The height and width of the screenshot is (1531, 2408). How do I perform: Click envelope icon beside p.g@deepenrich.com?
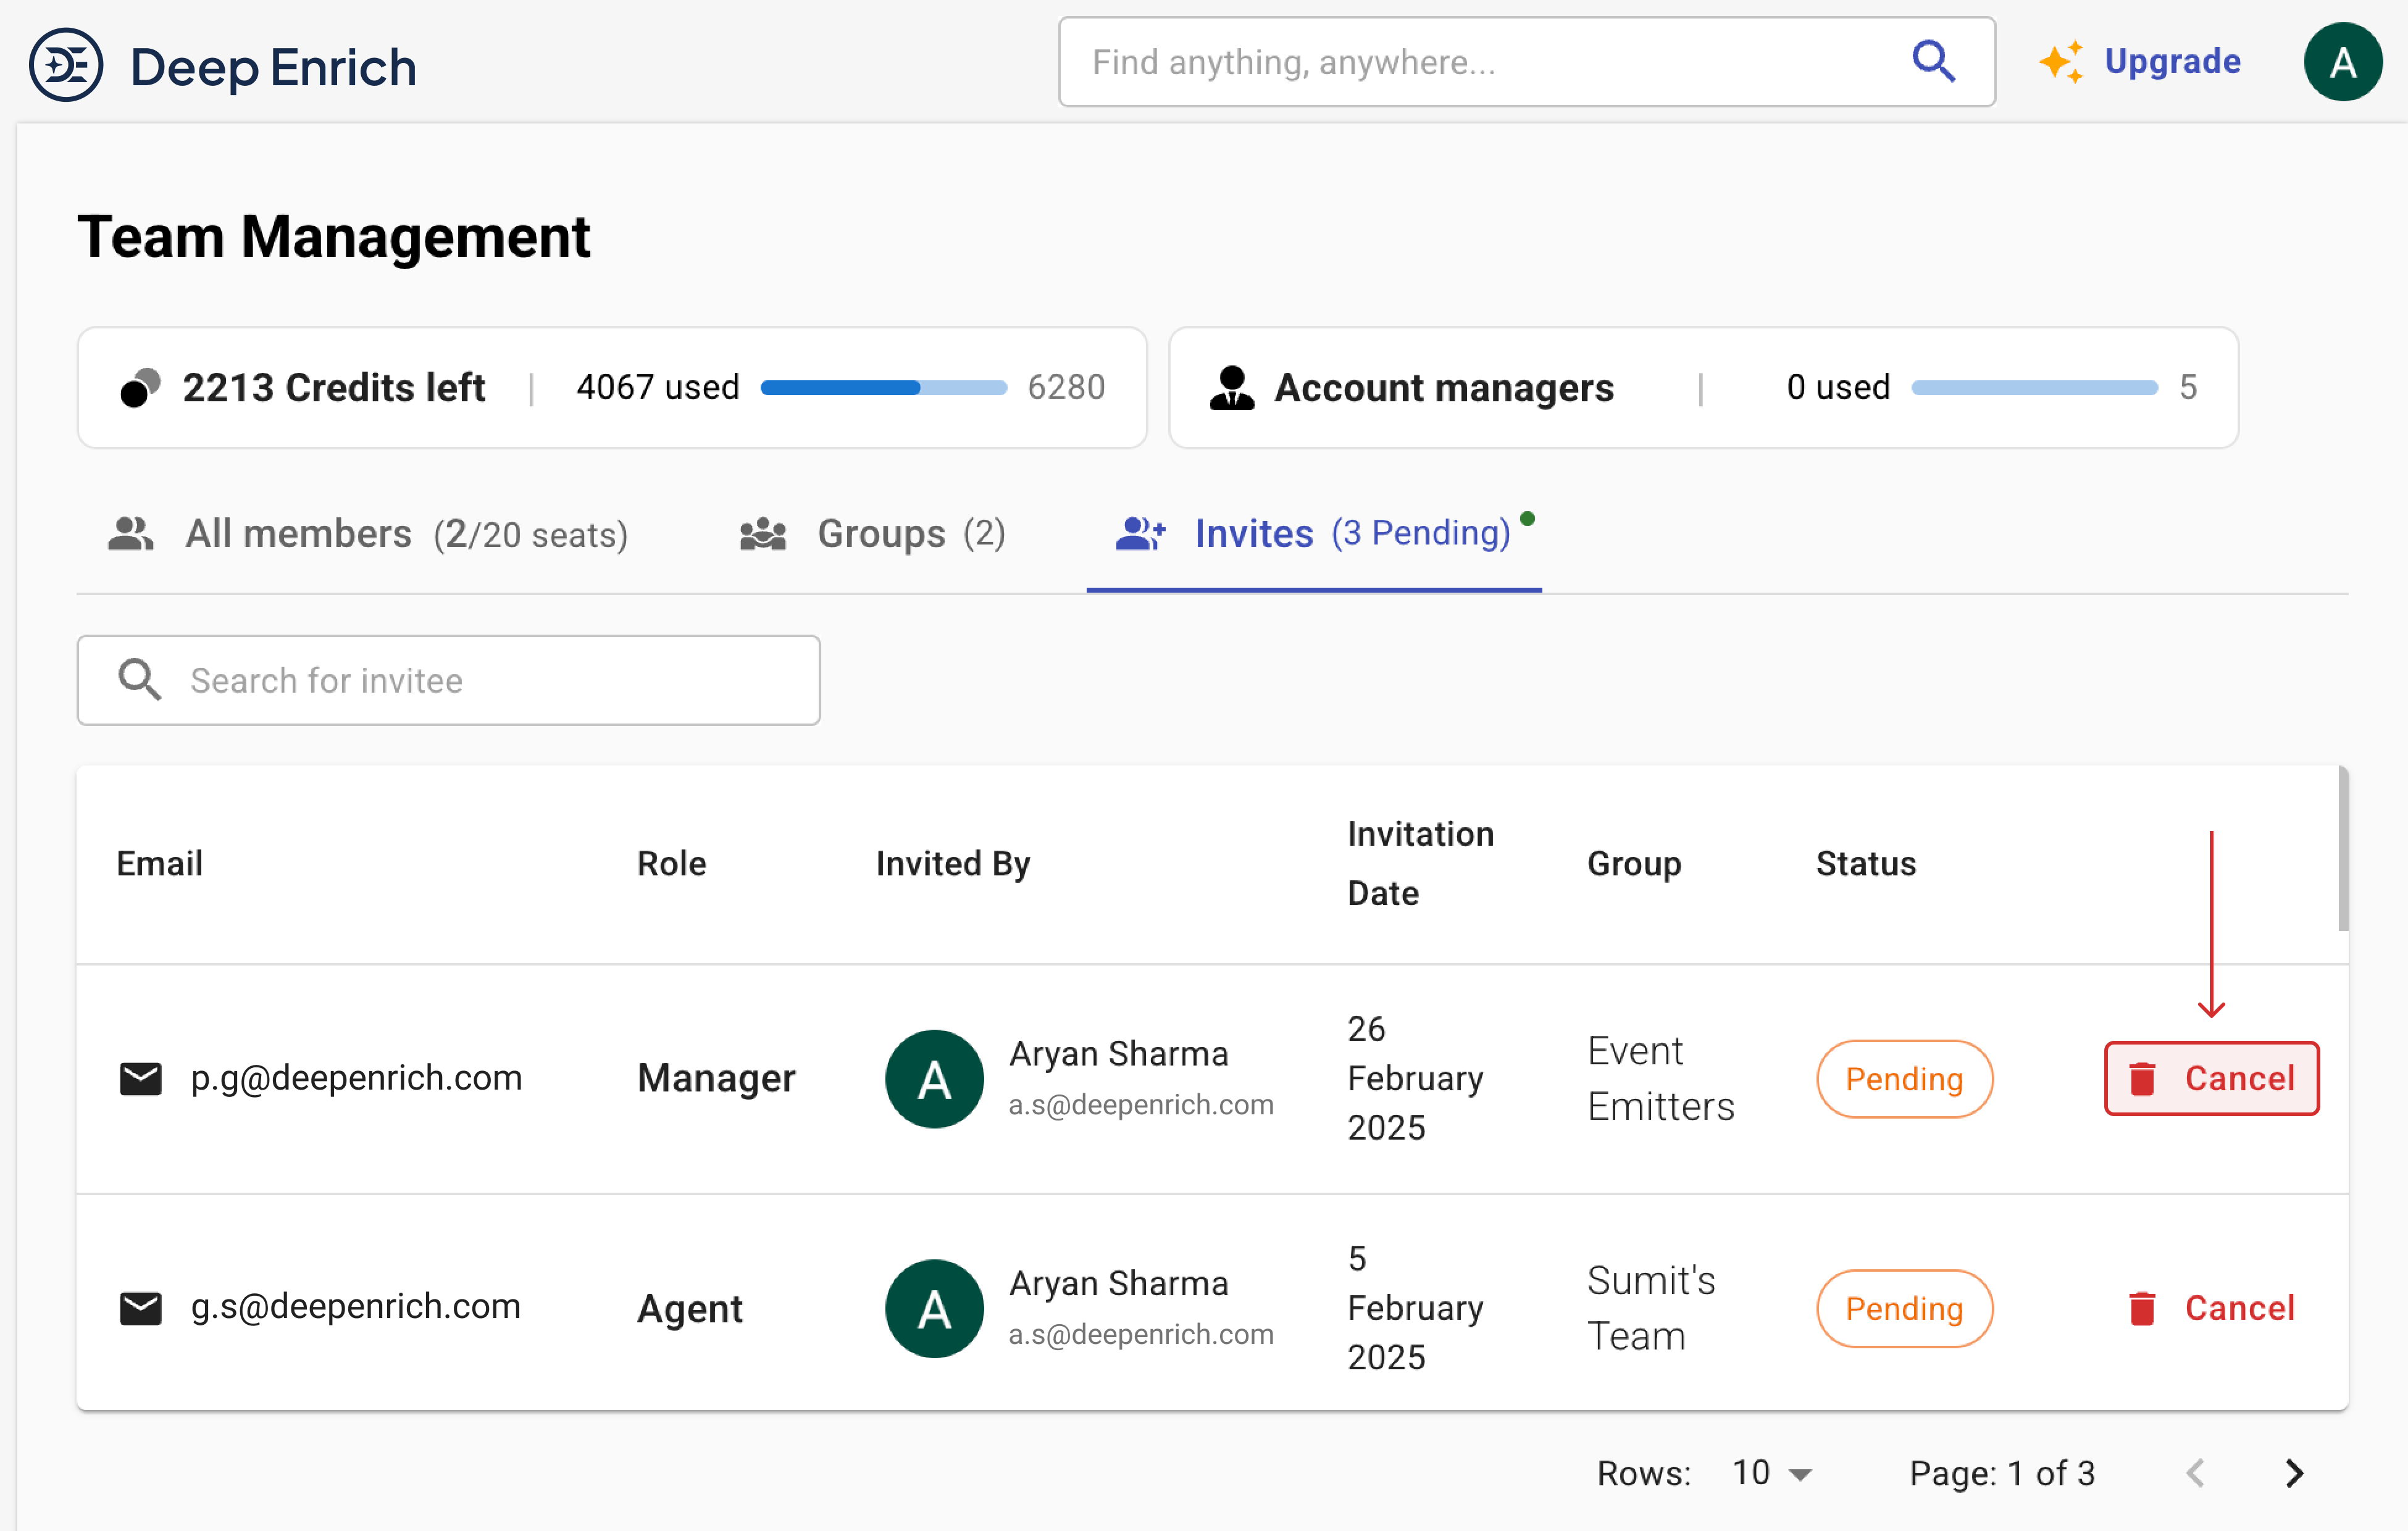(140, 1079)
